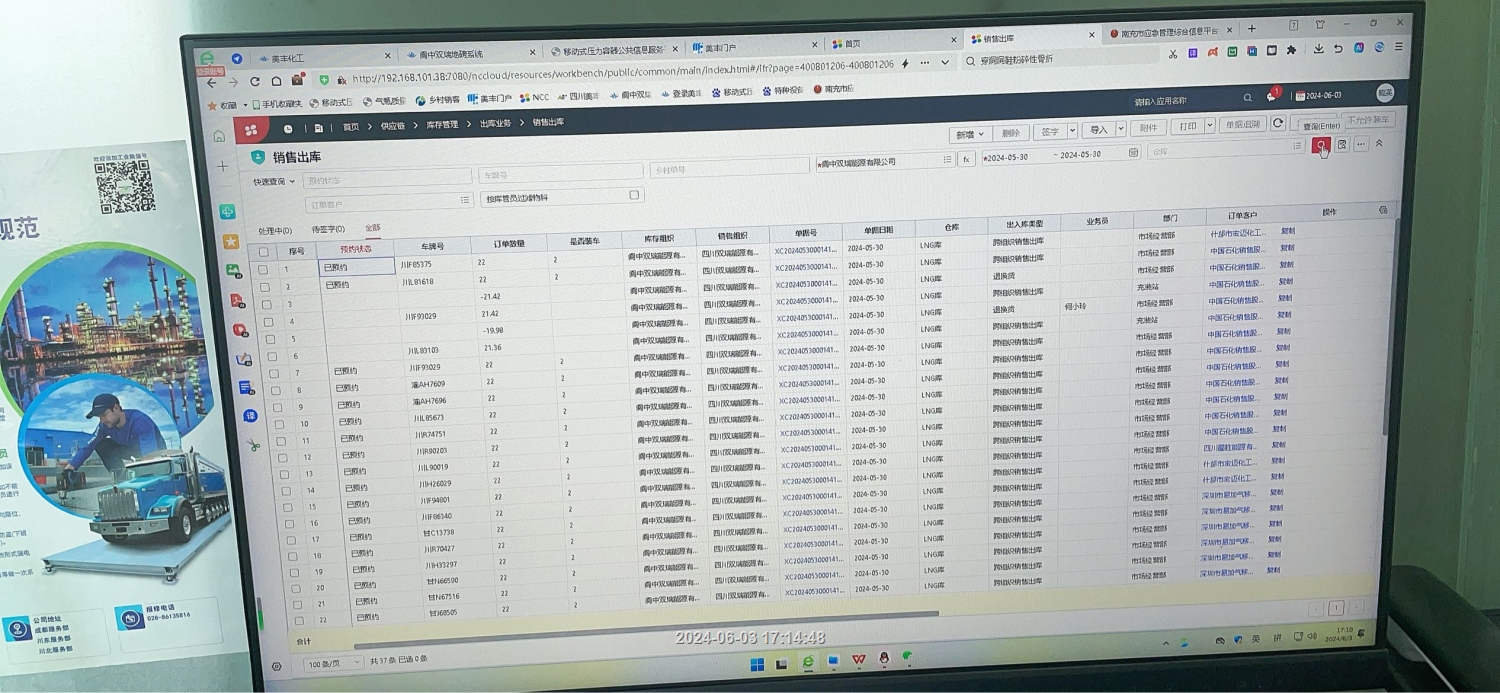The image size is (1500, 693).
Task: Click the 仓库 filter input field
Action: point(1226,150)
